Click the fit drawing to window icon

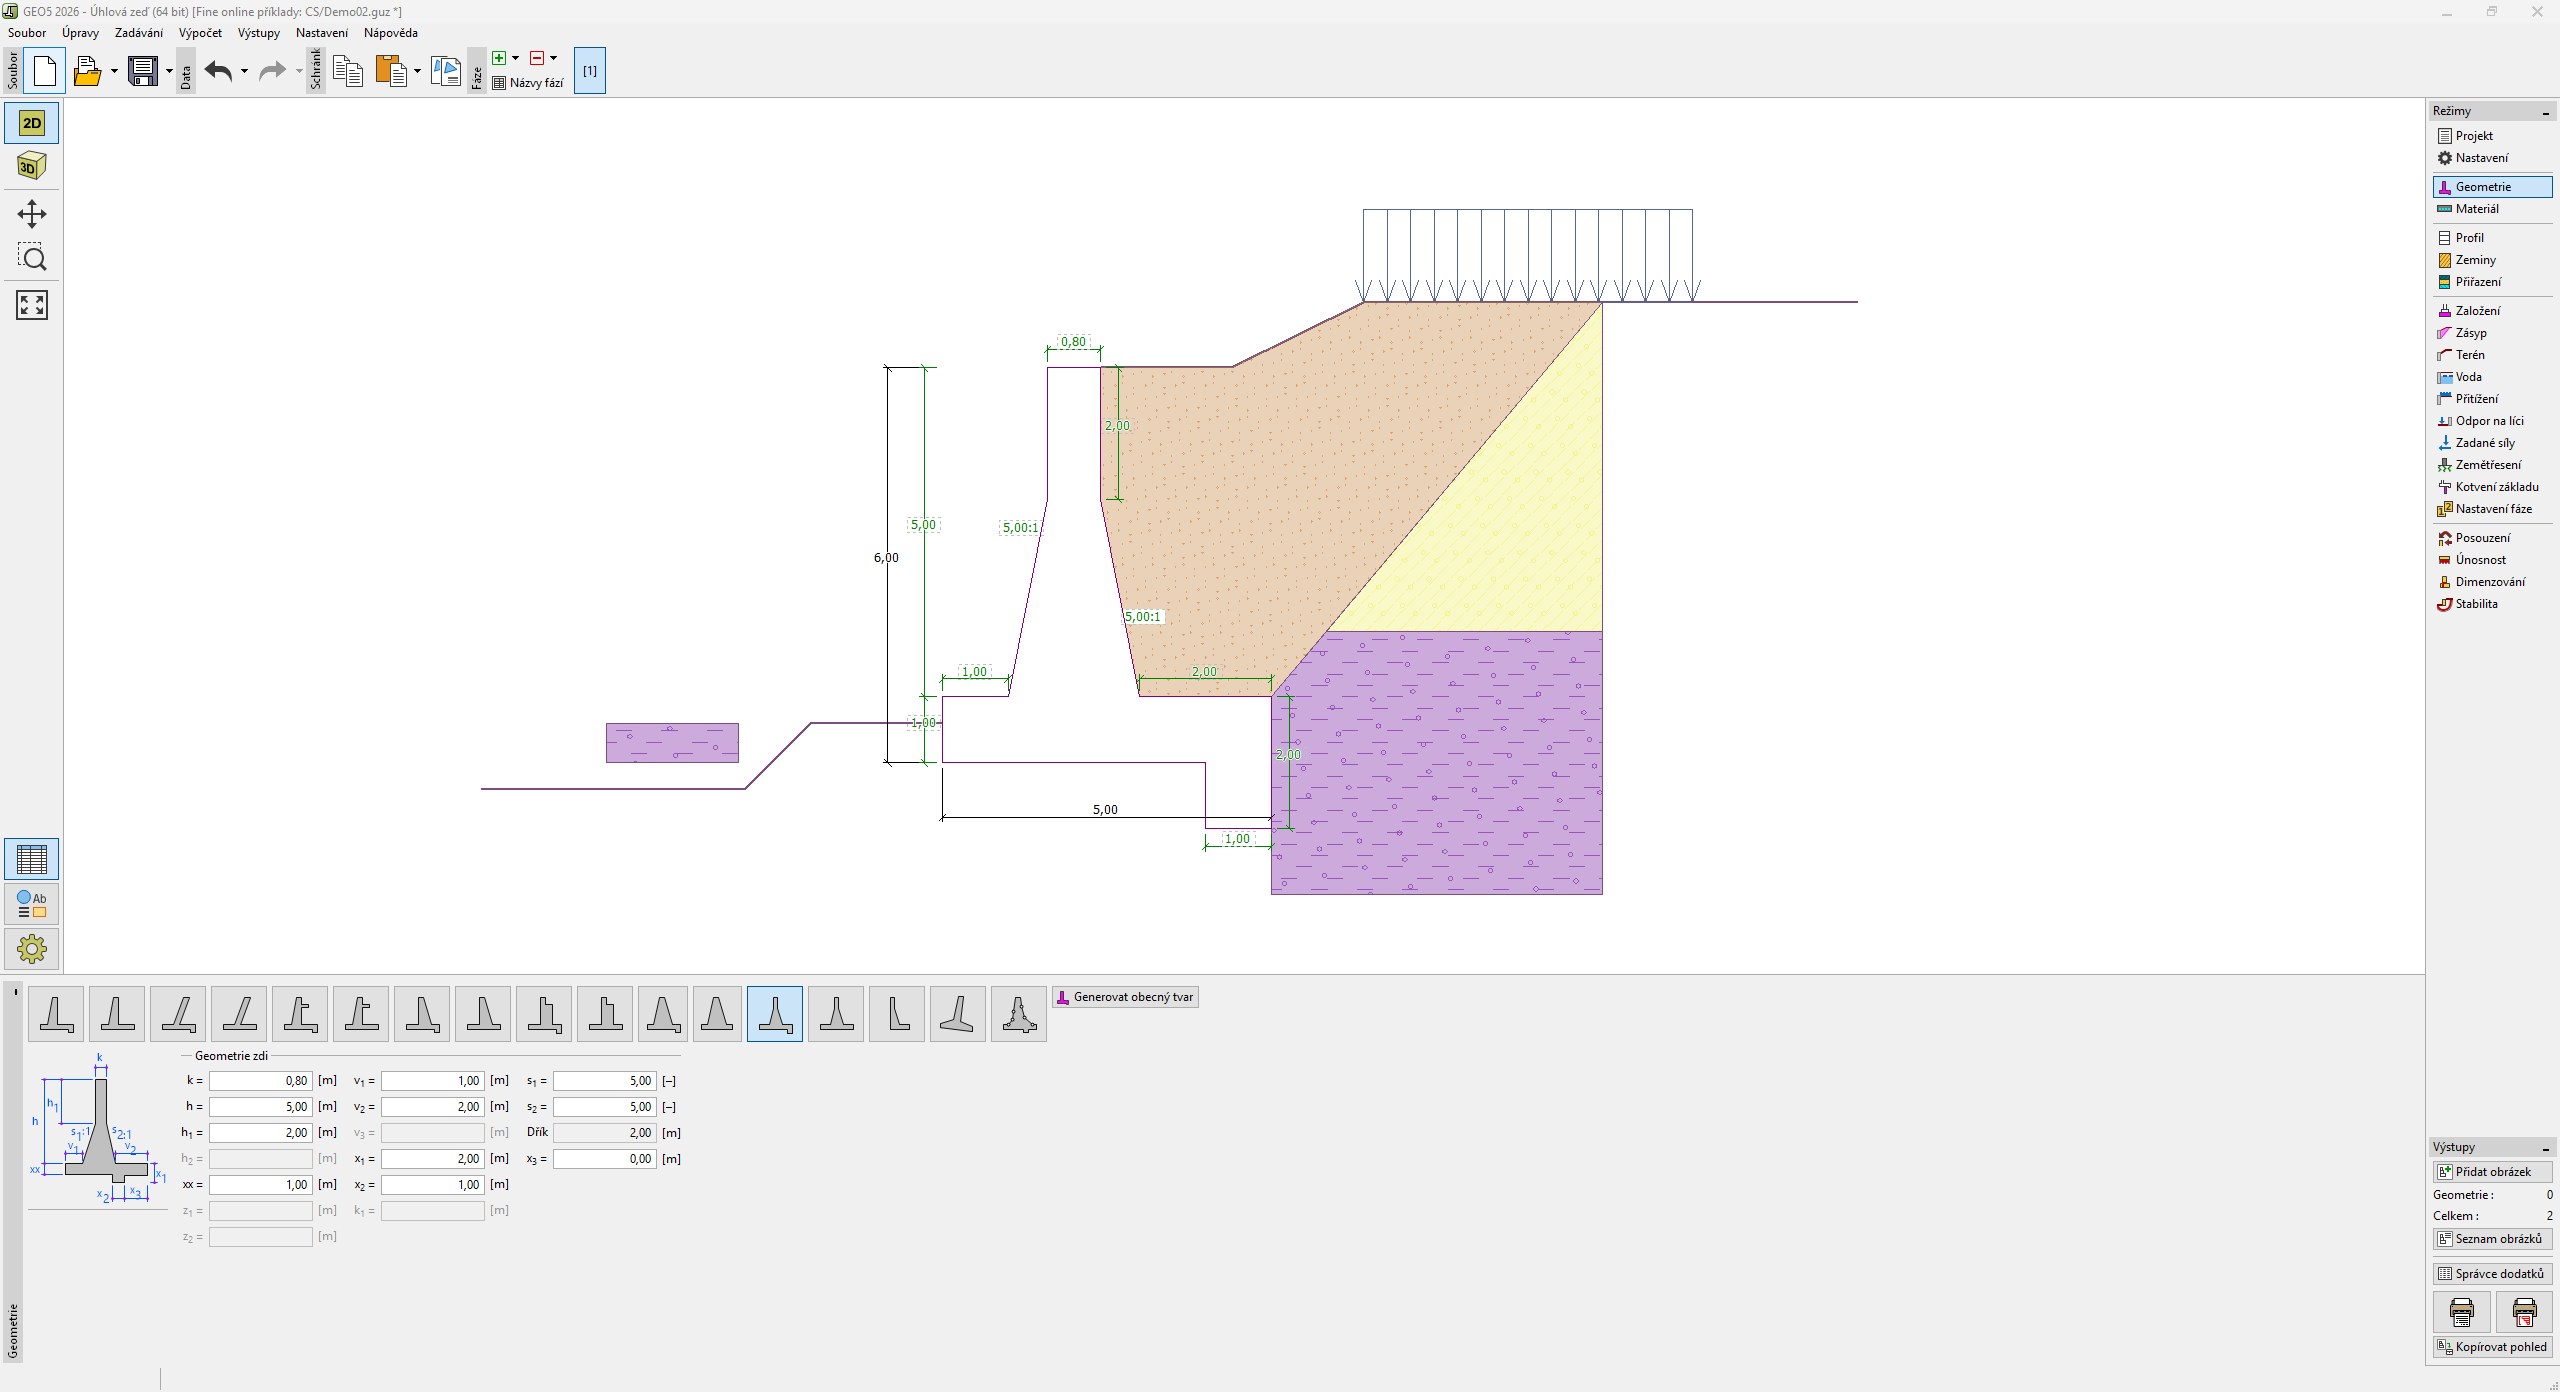[32, 305]
